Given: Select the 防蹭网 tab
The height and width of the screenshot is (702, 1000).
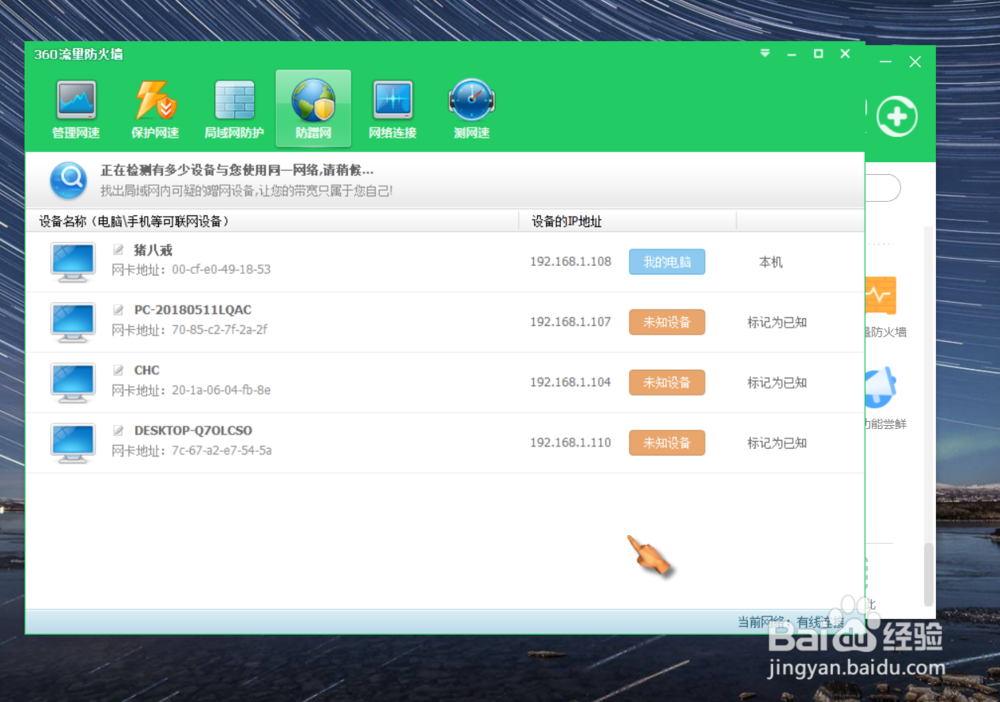Looking at the screenshot, I should point(313,109).
